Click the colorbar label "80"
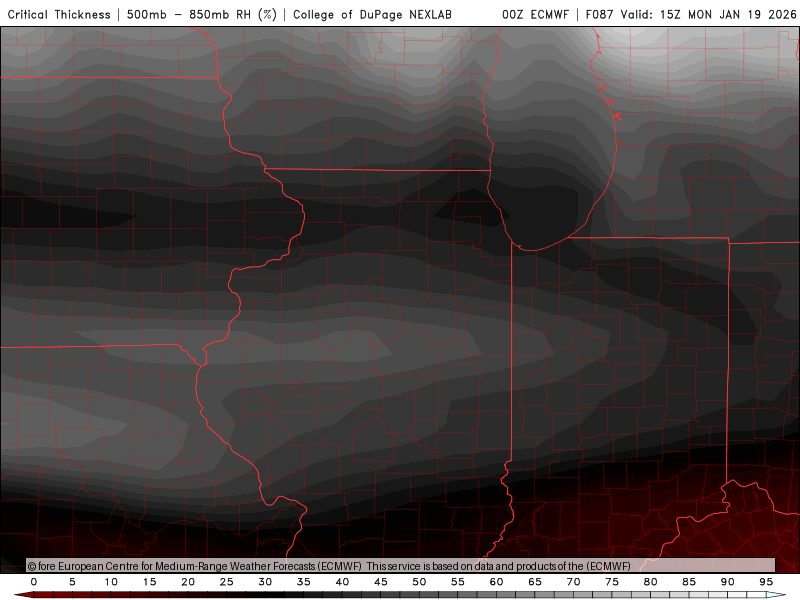 click(650, 582)
